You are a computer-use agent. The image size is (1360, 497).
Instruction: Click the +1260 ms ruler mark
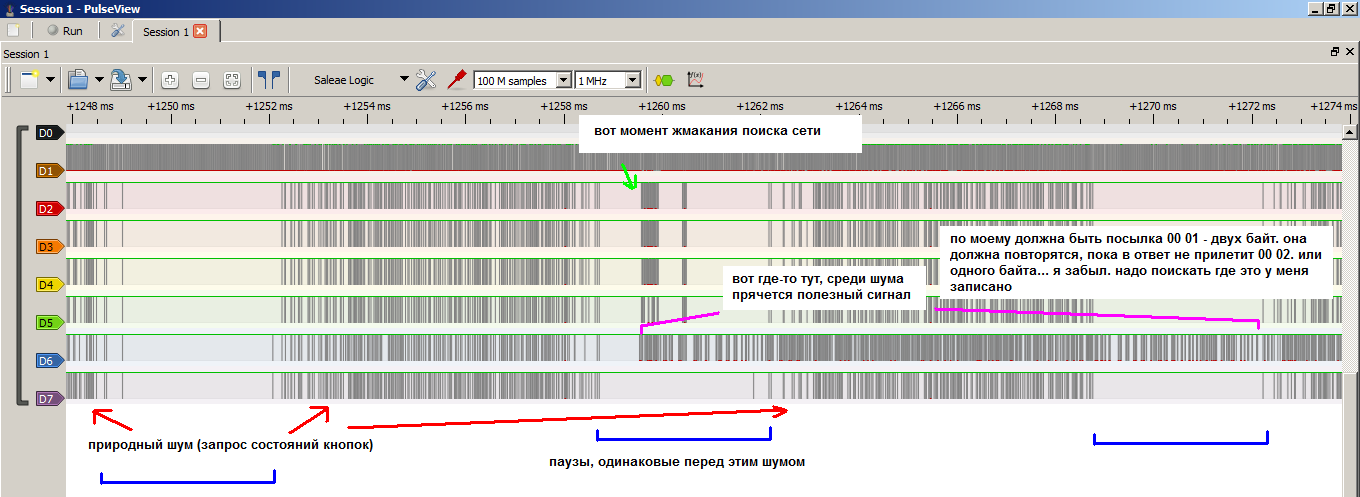coord(661,105)
